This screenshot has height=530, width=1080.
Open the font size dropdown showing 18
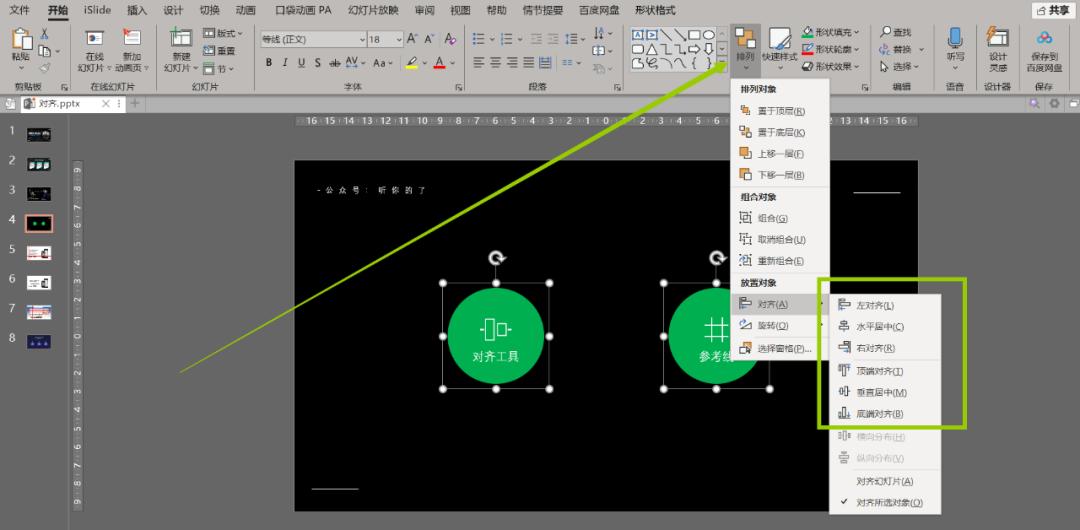400,40
